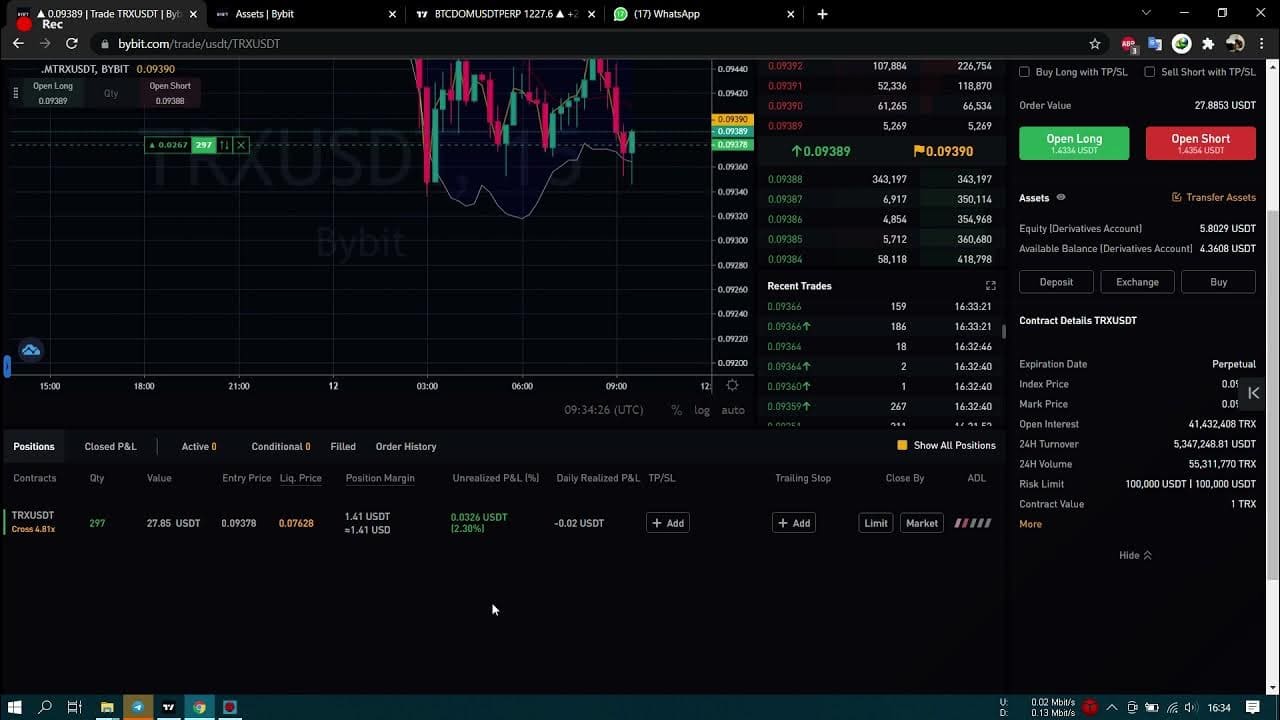This screenshot has width=1280, height=720.
Task: Click the chart settings gear icon
Action: pos(733,386)
